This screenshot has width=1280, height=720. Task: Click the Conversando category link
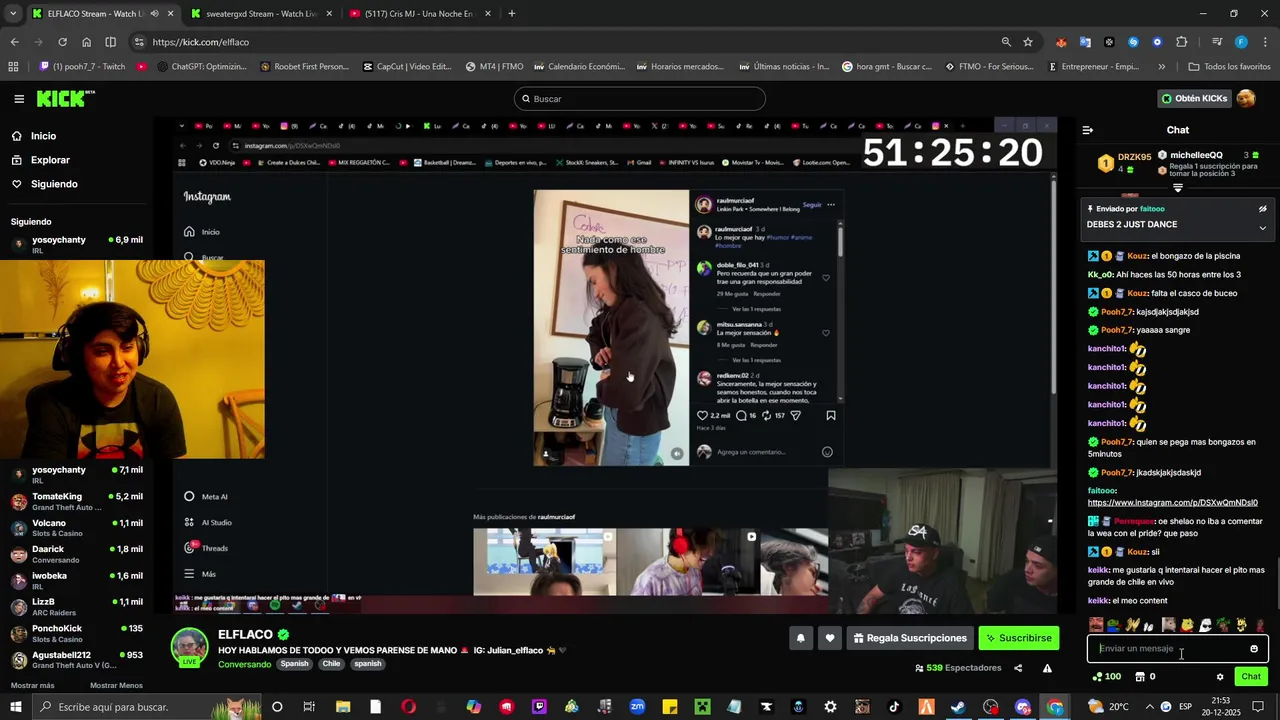[x=244, y=664]
